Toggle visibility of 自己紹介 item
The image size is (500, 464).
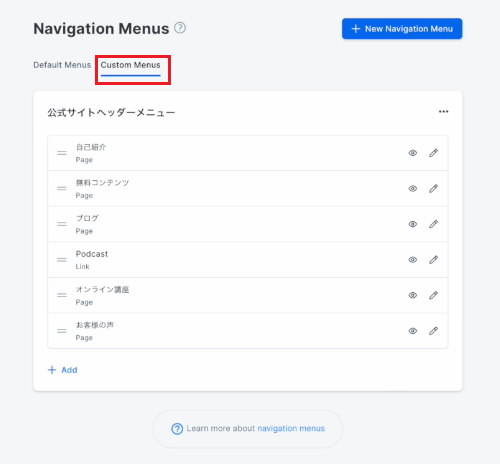(413, 153)
